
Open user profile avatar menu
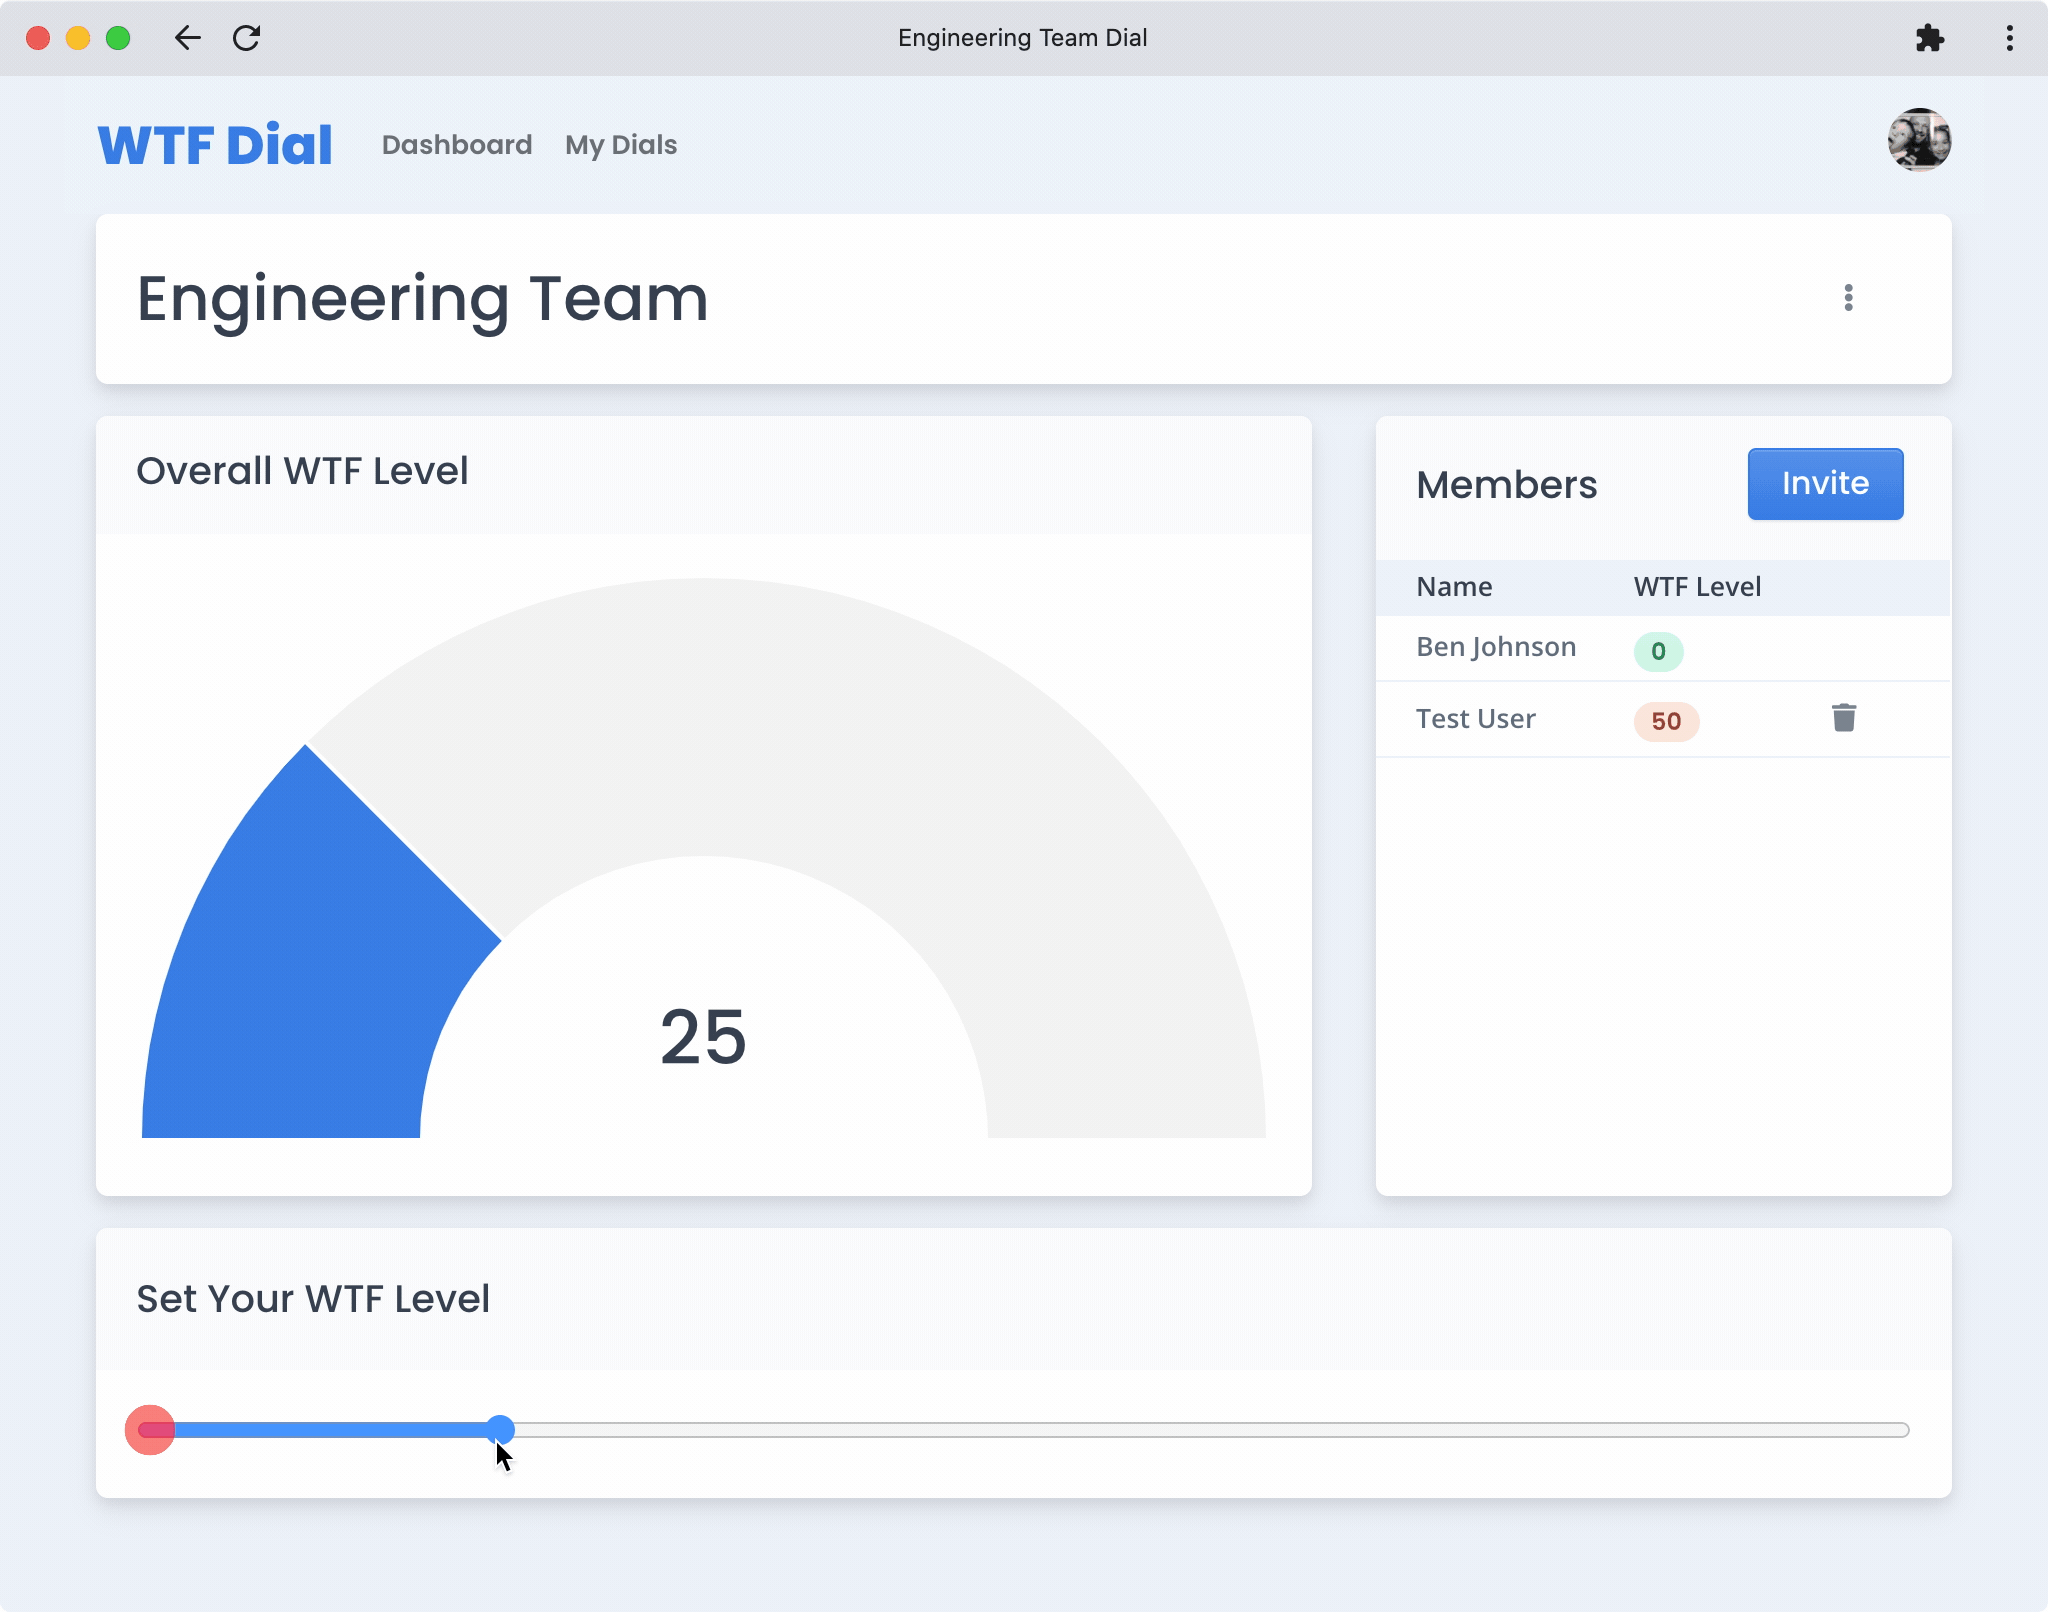[x=1919, y=140]
